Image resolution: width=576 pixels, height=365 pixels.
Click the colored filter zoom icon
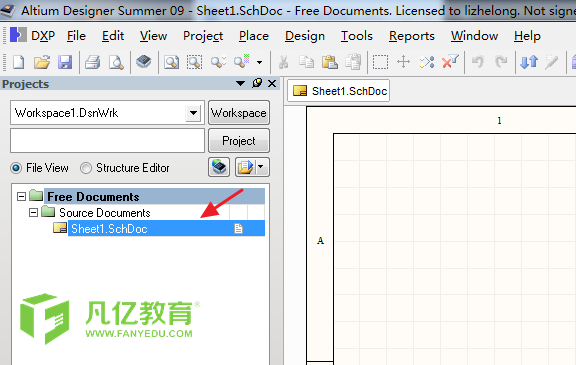[x=242, y=61]
